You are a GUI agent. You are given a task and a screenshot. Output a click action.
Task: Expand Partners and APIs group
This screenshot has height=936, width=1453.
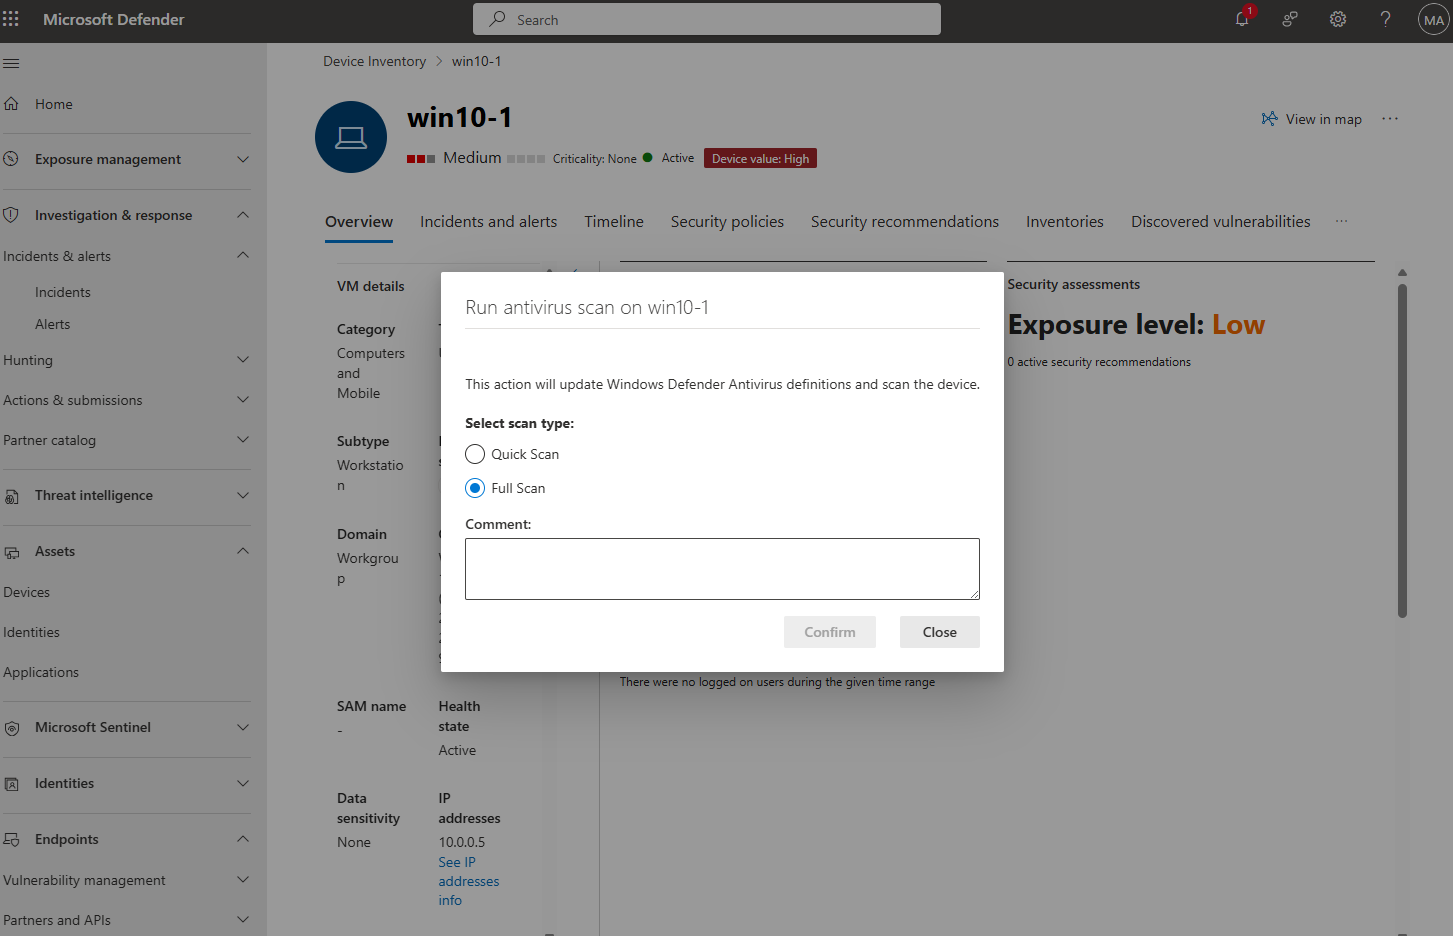coord(243,919)
